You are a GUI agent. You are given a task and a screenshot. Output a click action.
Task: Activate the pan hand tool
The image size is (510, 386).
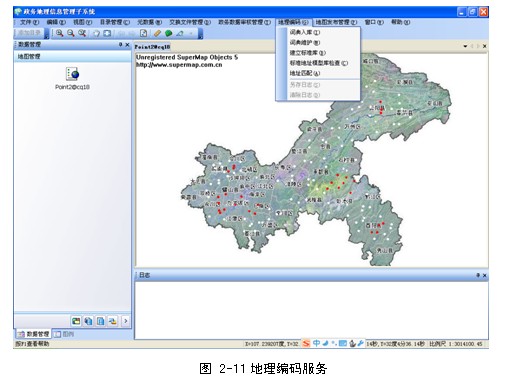point(96,33)
